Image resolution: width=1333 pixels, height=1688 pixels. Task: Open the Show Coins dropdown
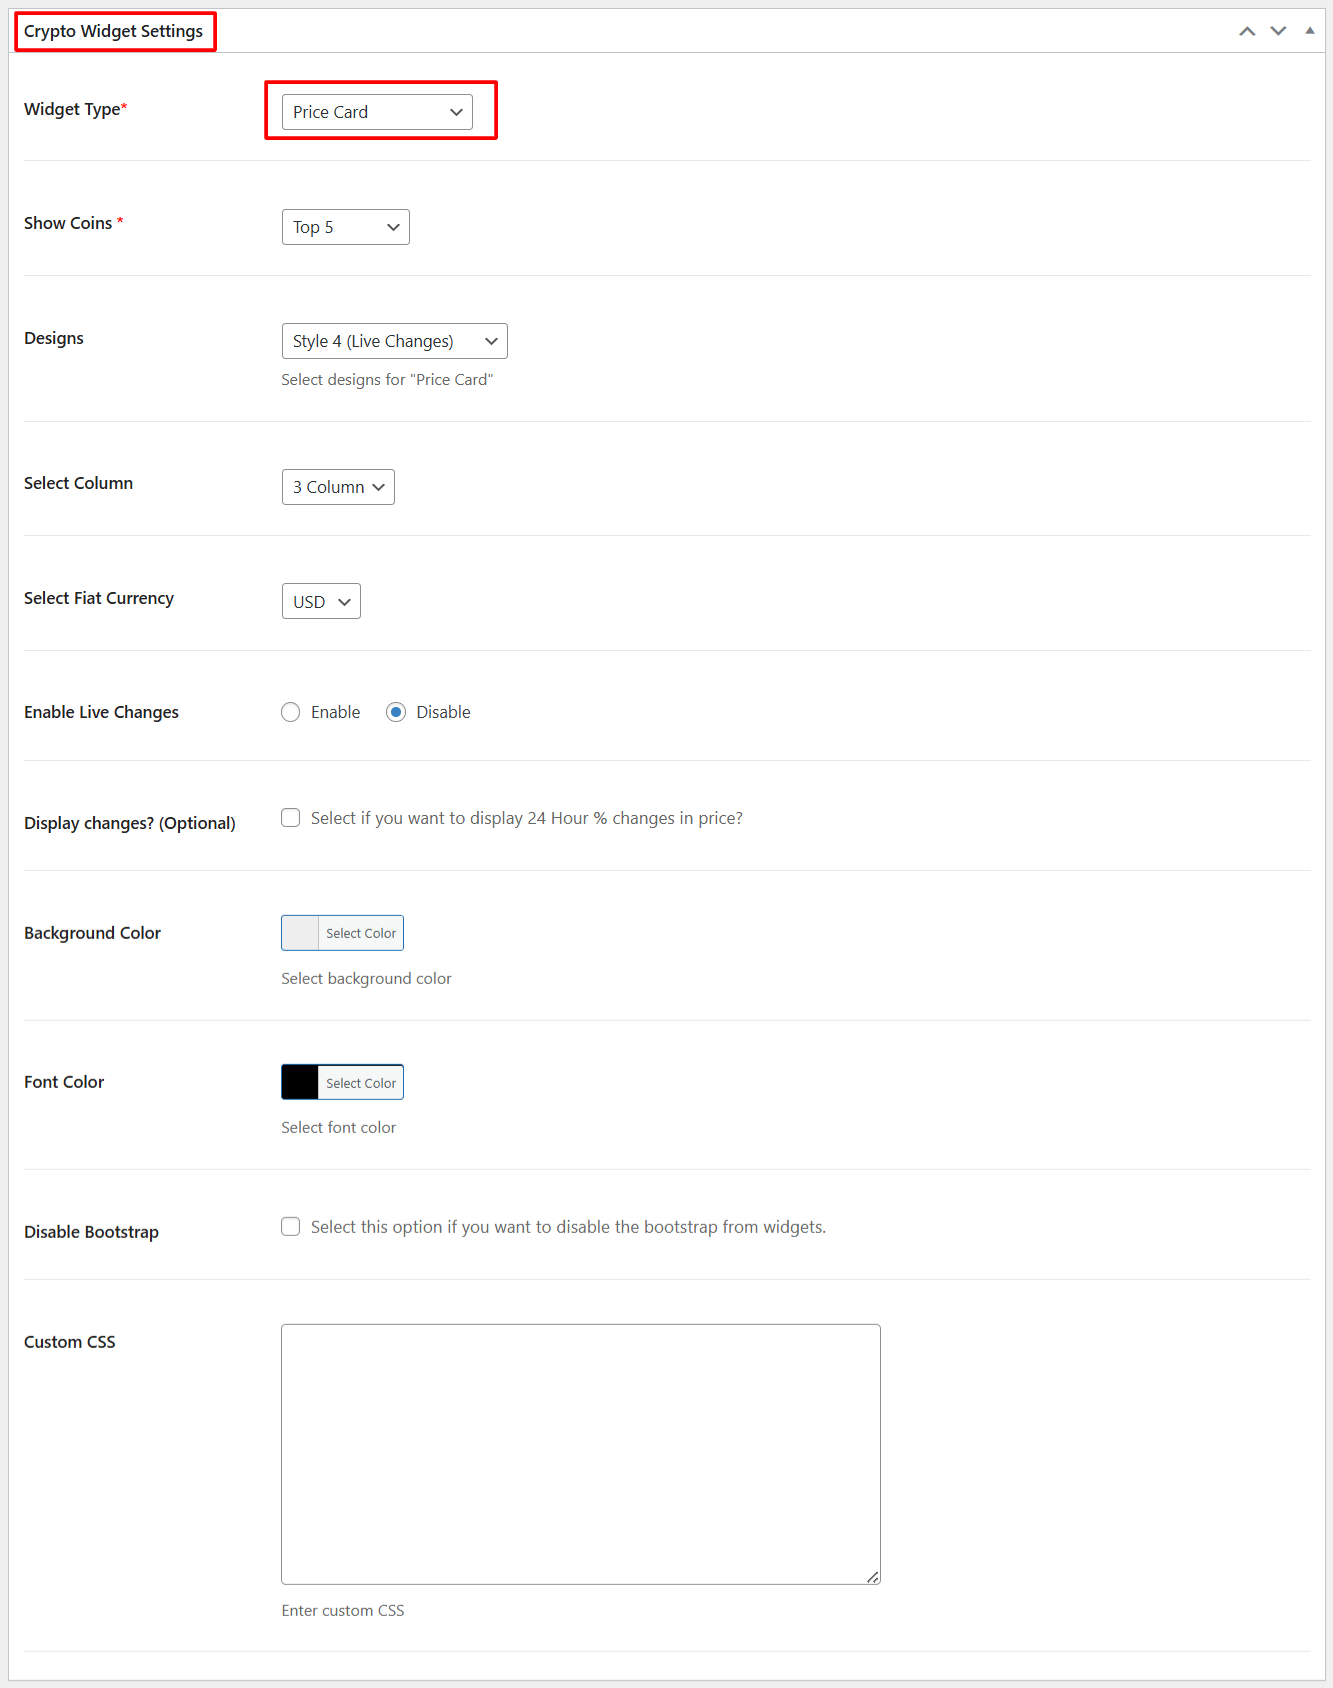[345, 227]
